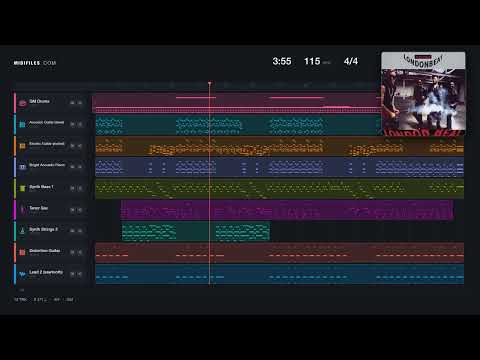The image size is (480, 360).
Task: Click the GM Drums instrument icon
Action: pos(23,103)
